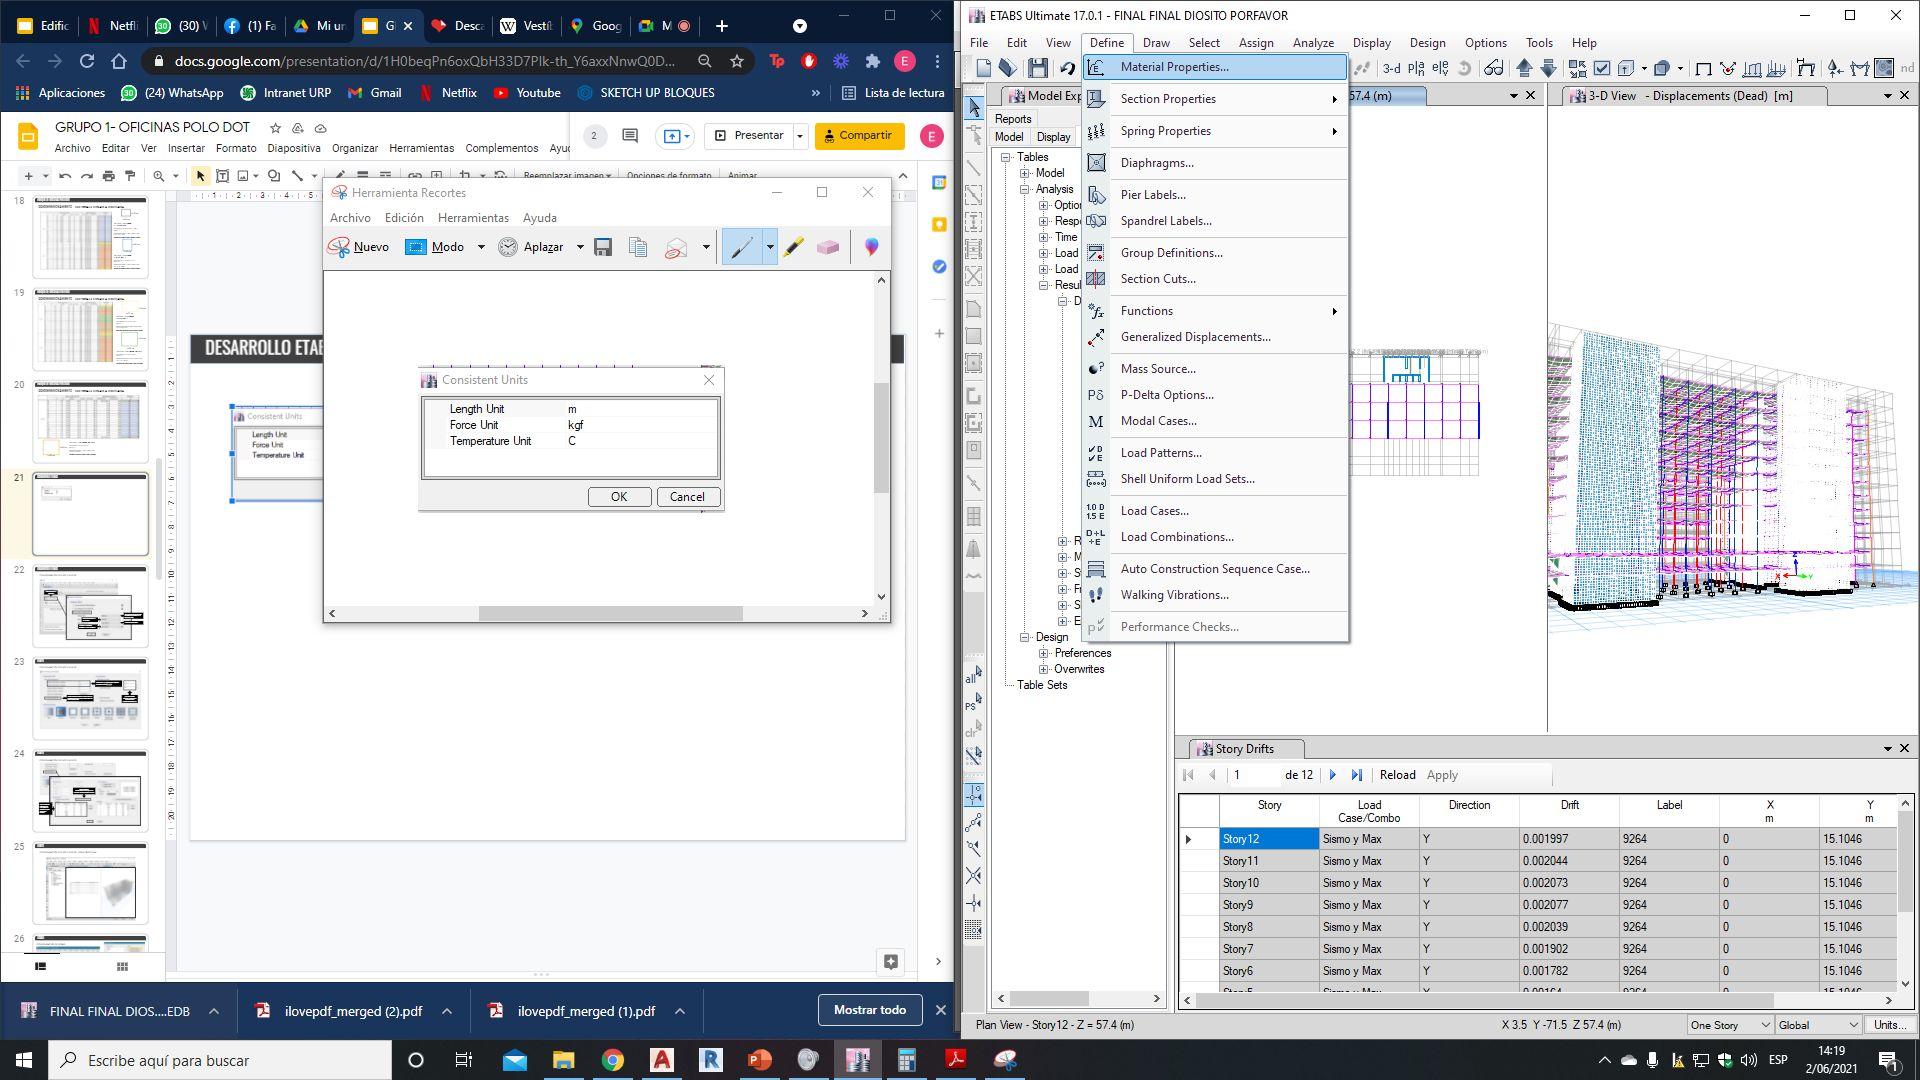Click Move Up in List arrow icon
The width and height of the screenshot is (1920, 1080).
point(1524,68)
